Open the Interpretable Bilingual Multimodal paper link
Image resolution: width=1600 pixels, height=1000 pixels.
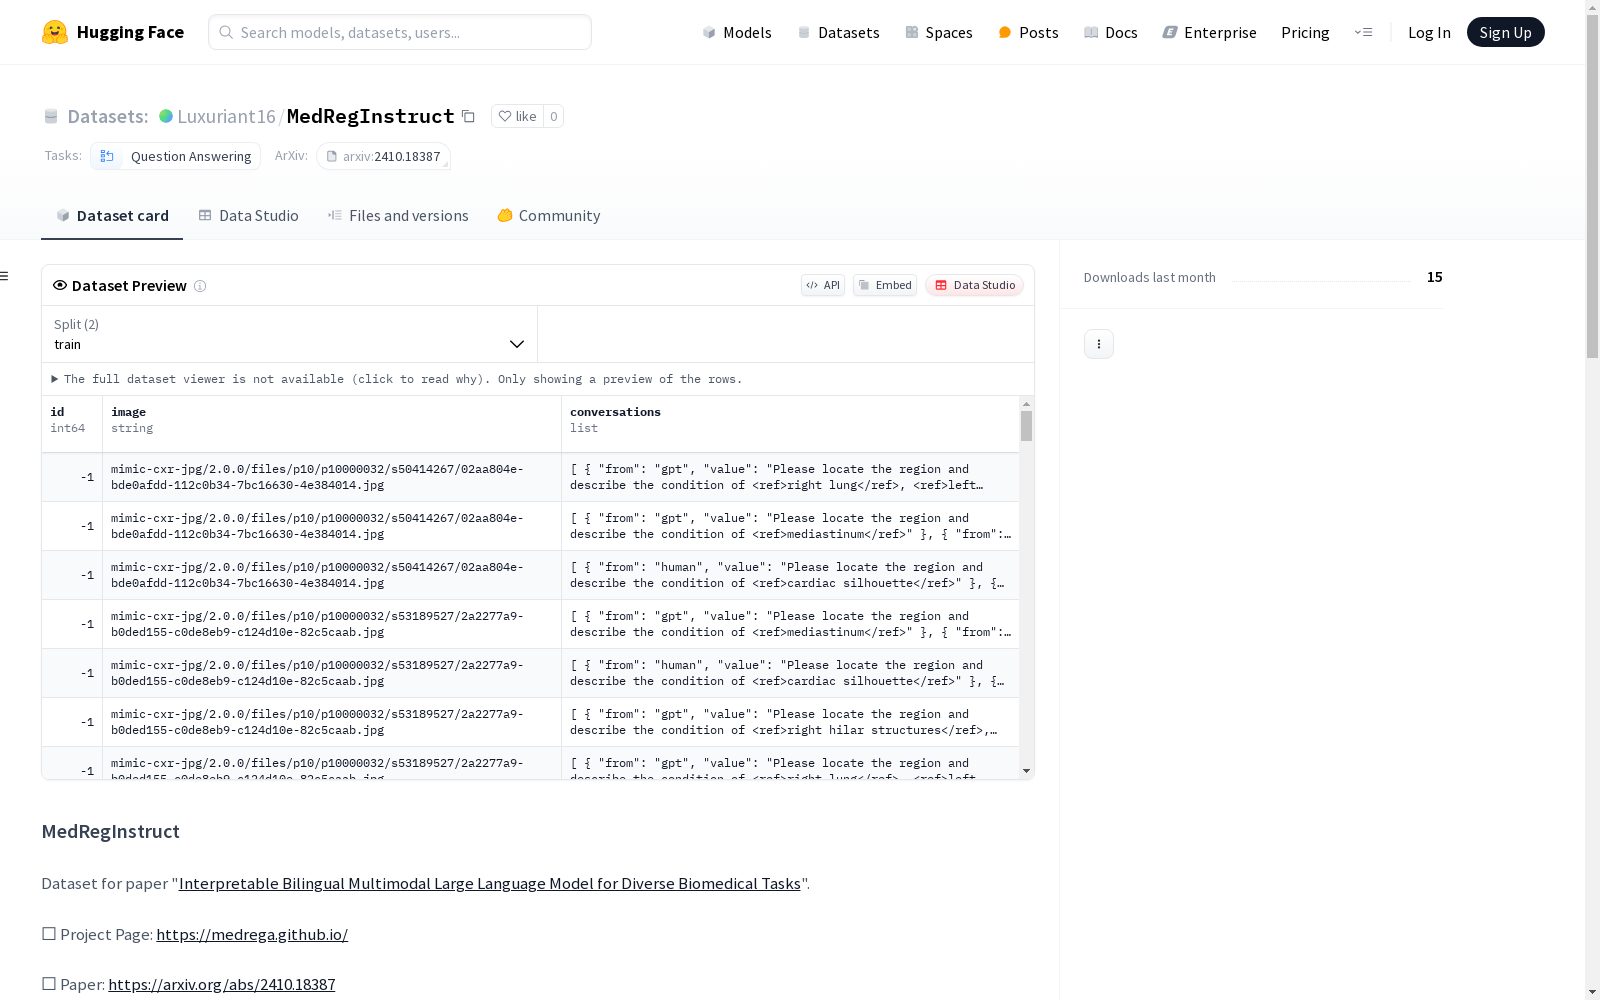click(490, 884)
